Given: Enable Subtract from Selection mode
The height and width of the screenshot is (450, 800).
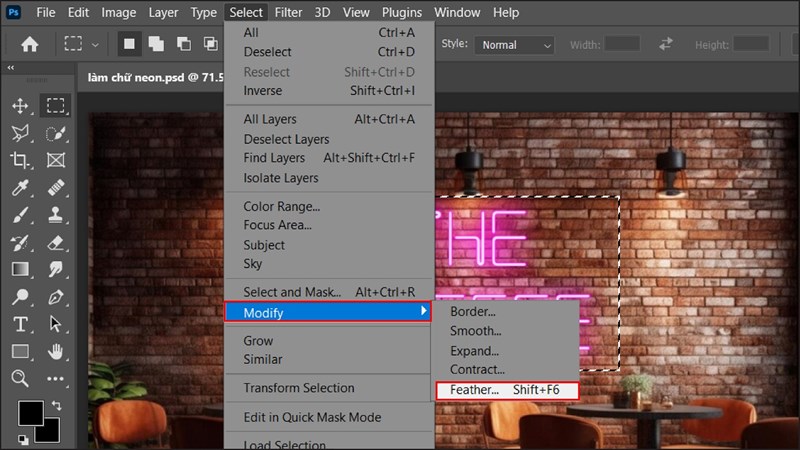Looking at the screenshot, I should (x=184, y=44).
